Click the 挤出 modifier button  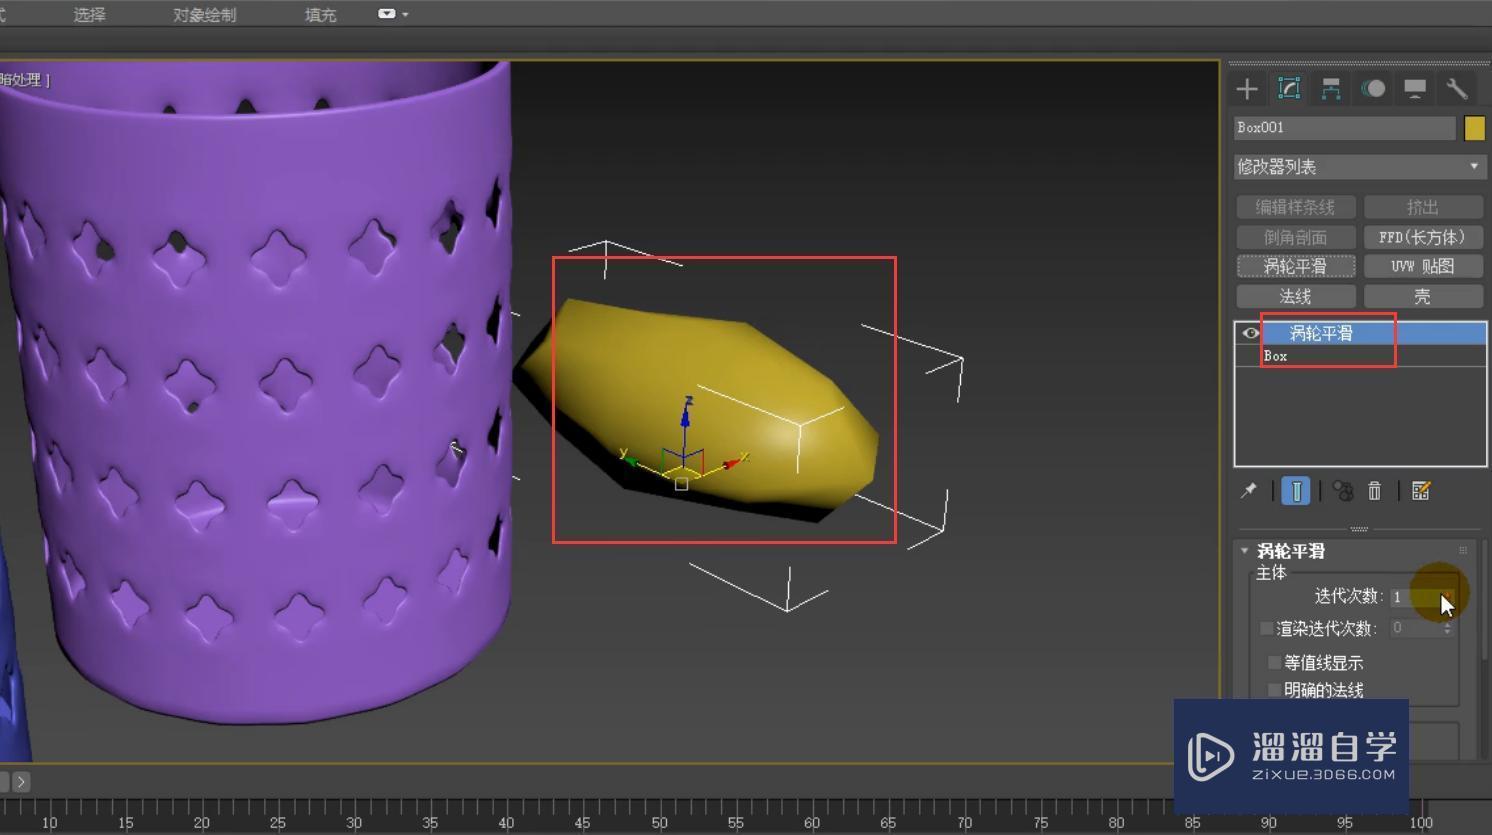tap(1423, 207)
